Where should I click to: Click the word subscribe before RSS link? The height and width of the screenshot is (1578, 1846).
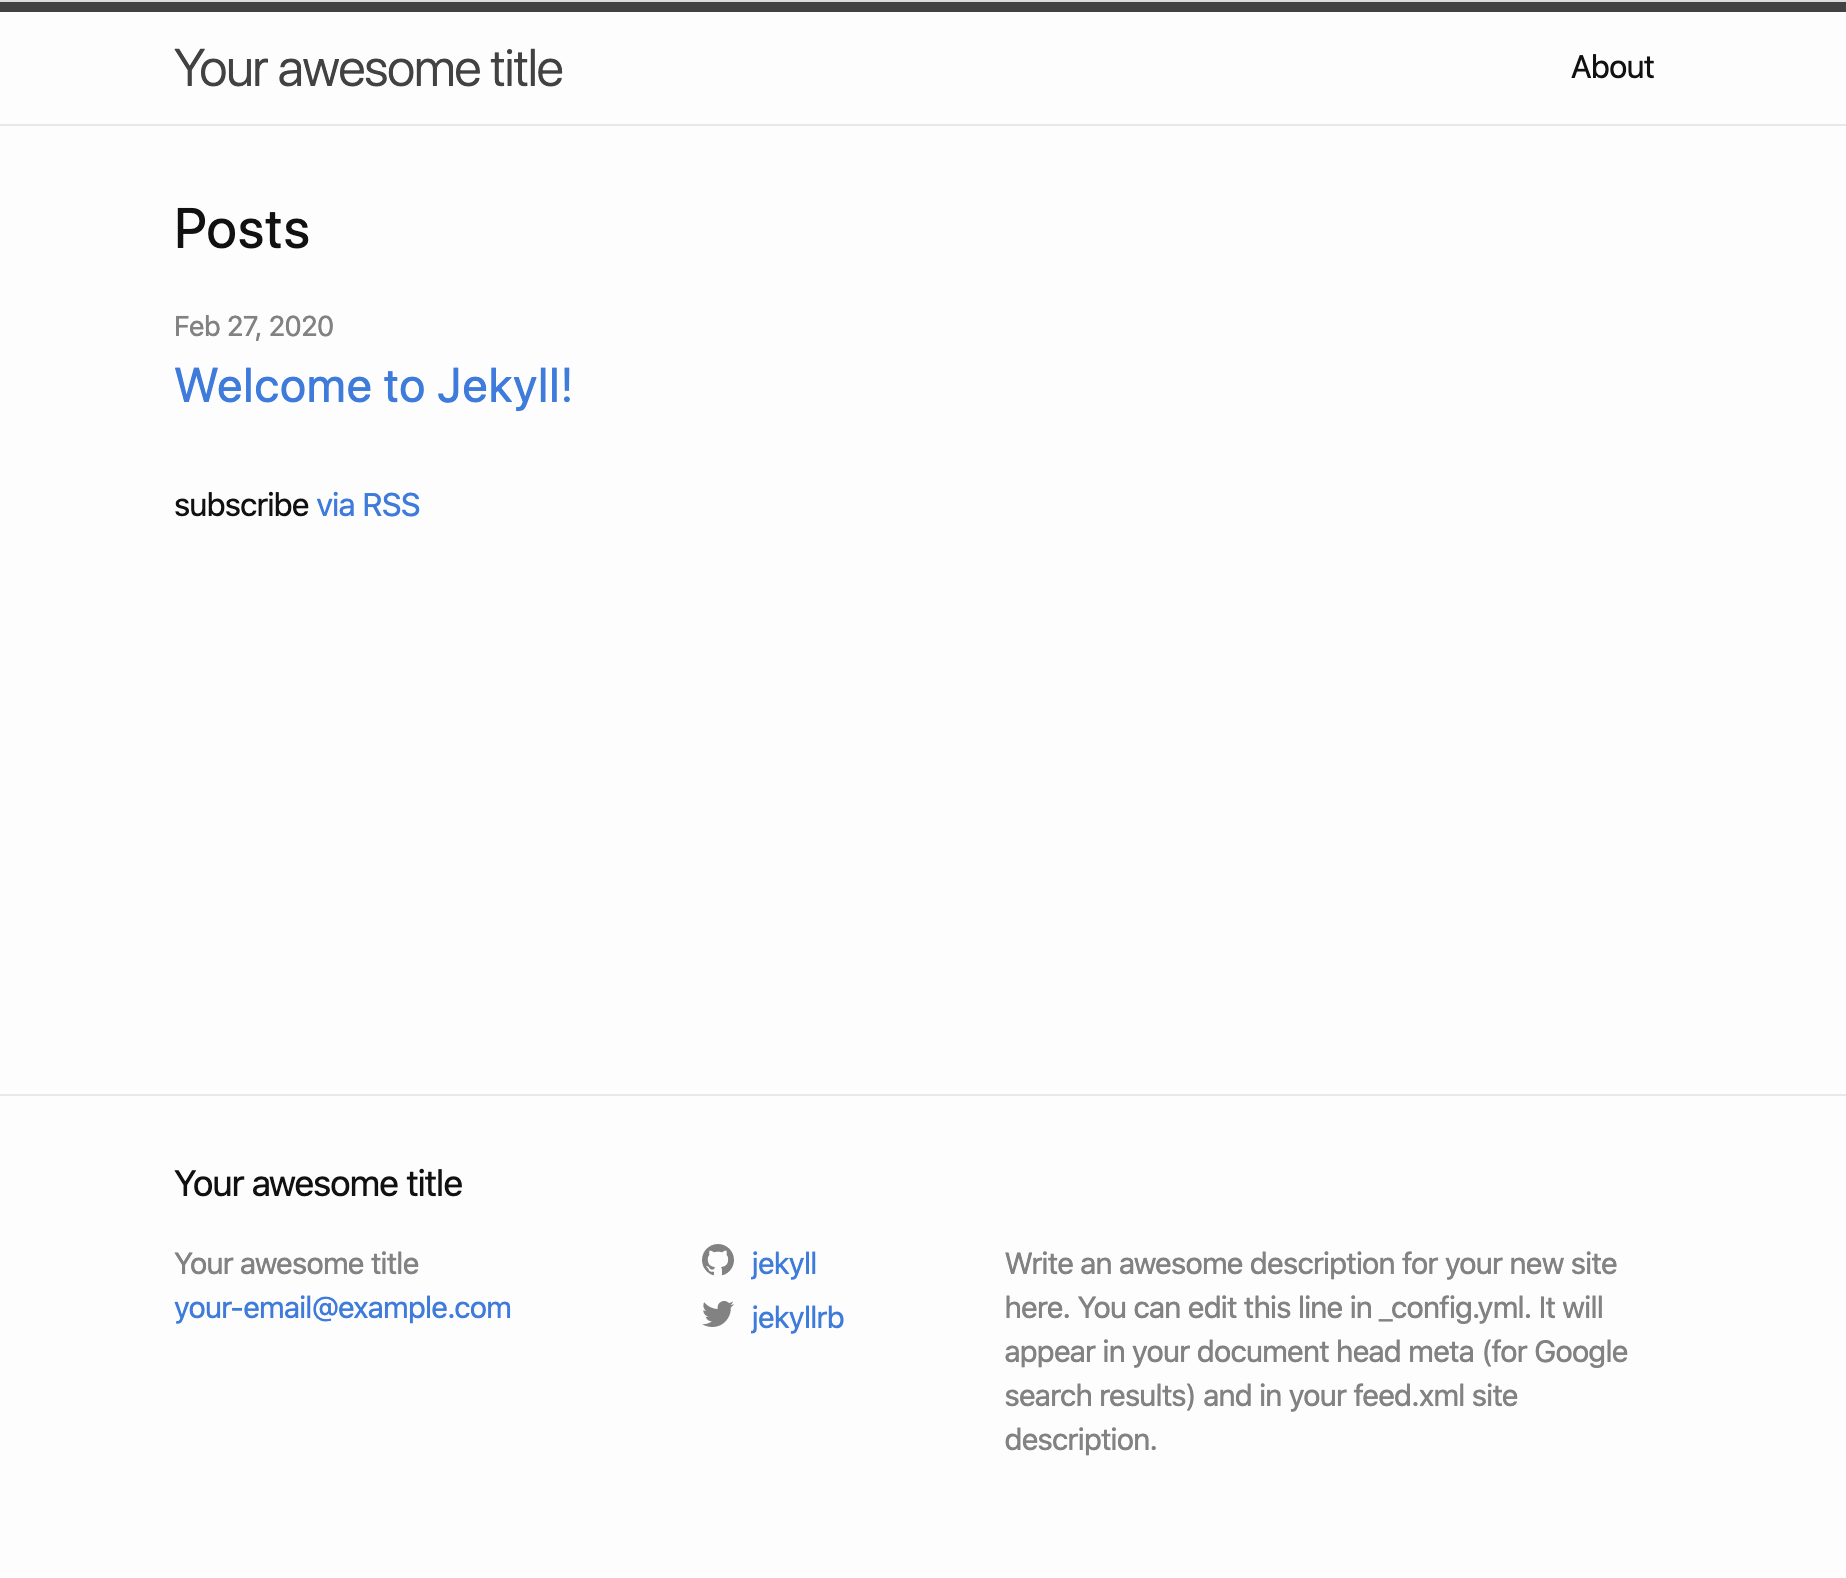pos(241,505)
